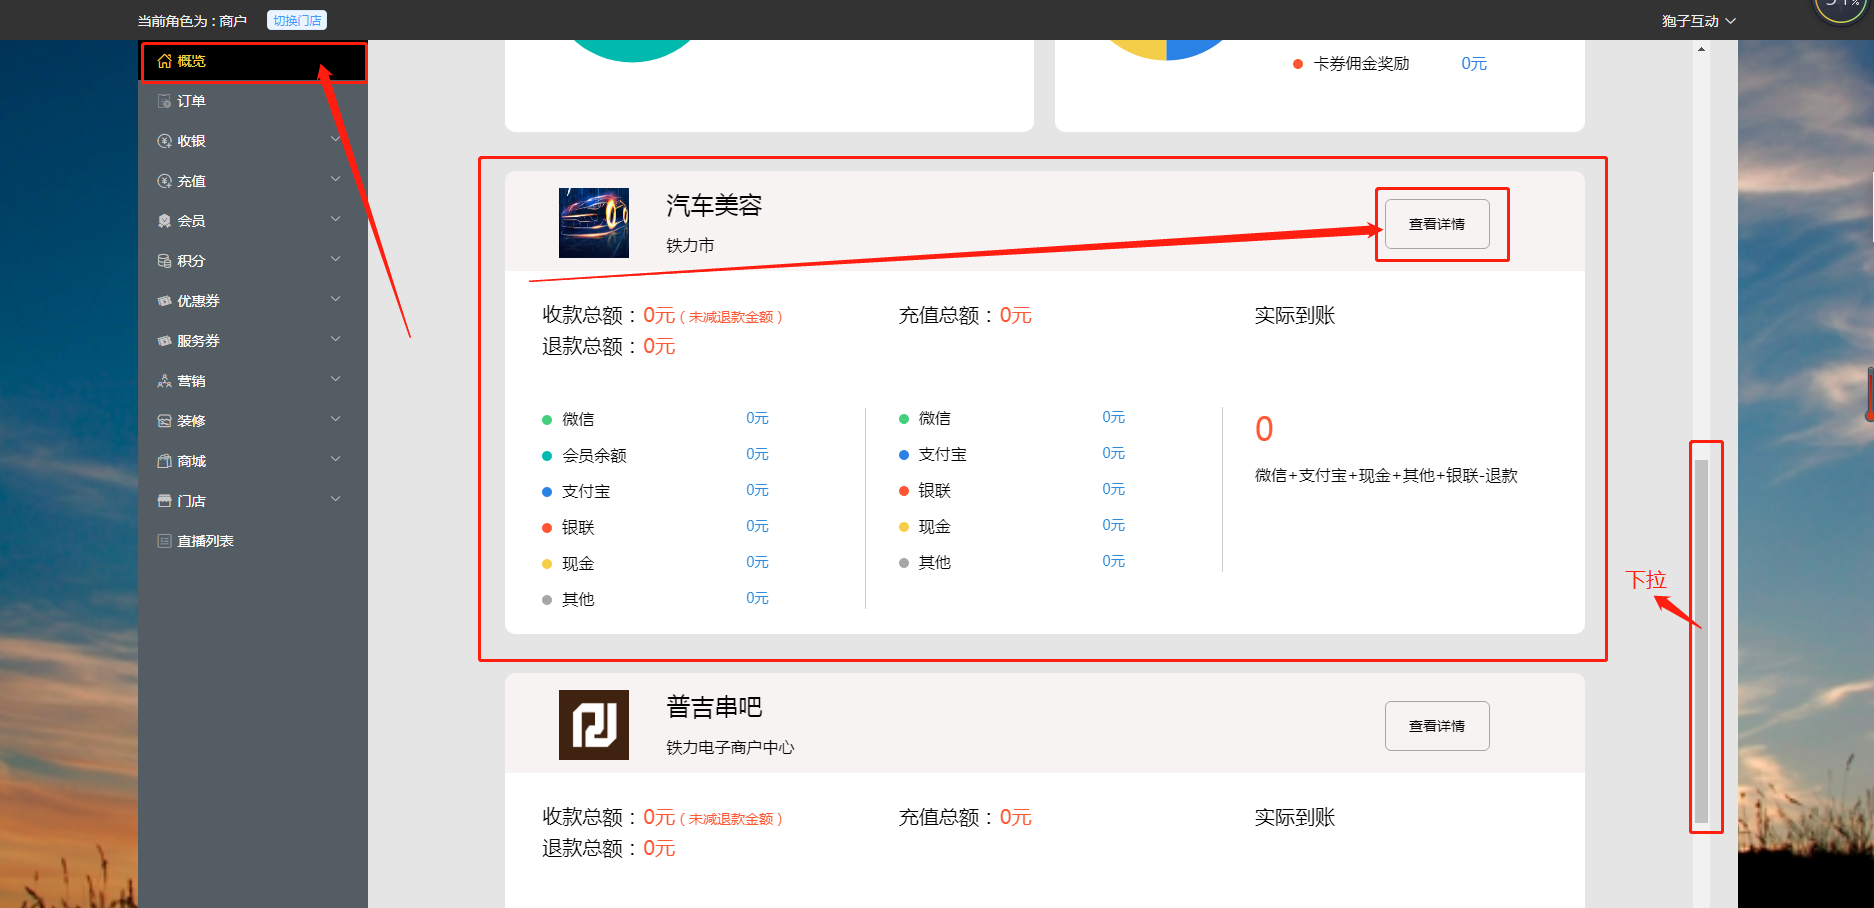Click the 积分 points icon
1874x908 pixels.
click(x=164, y=261)
